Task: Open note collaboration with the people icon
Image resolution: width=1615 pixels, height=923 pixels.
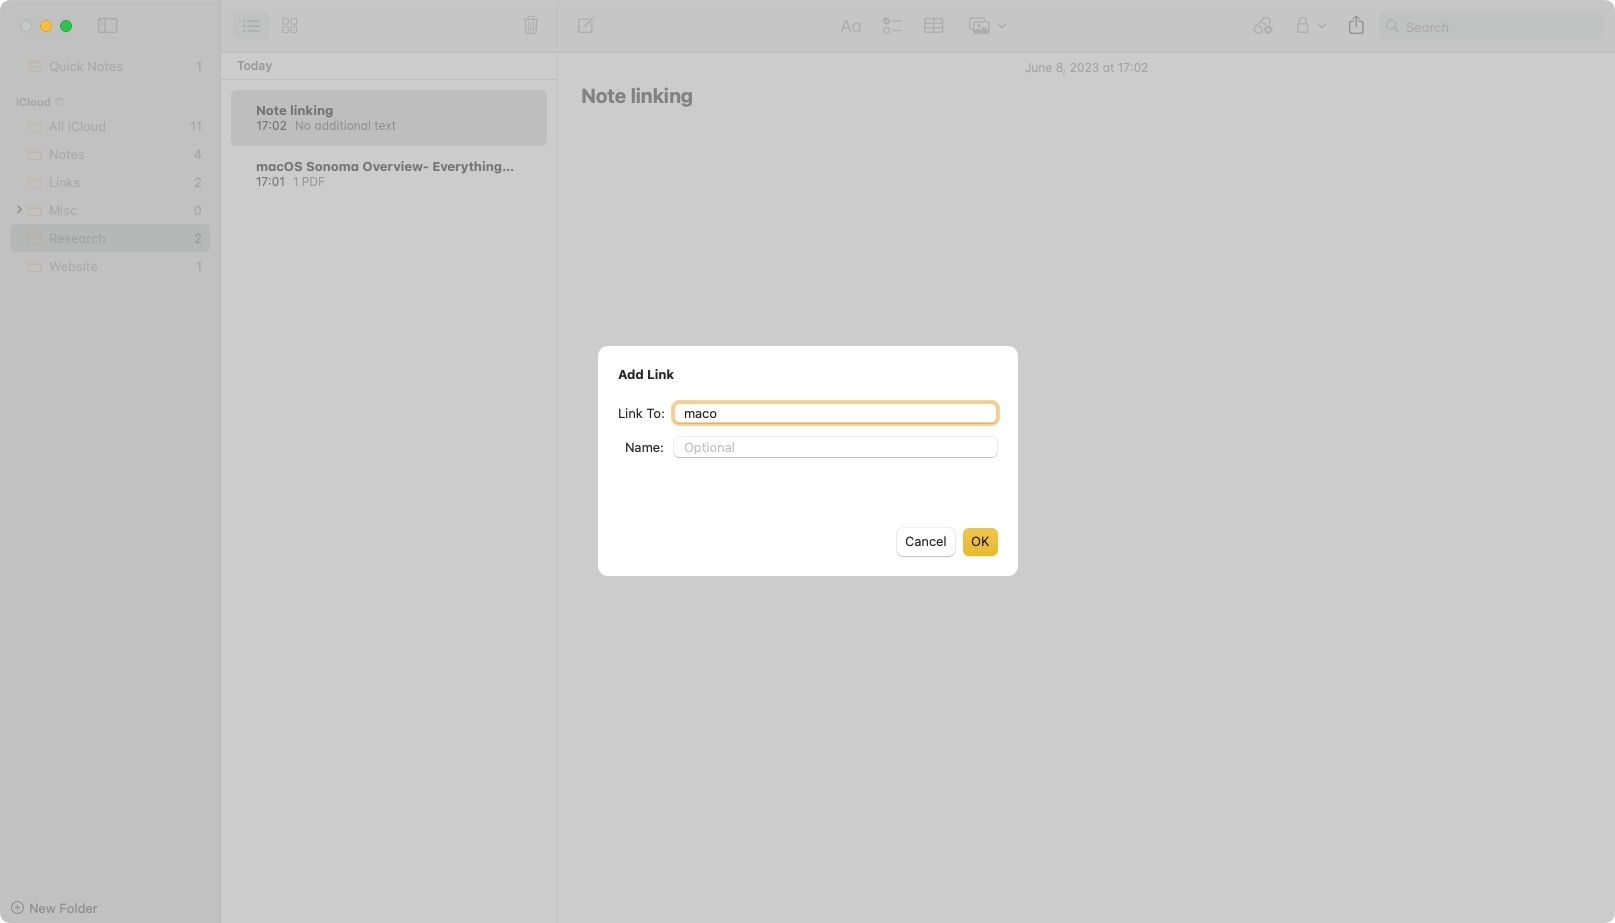Action: [1263, 25]
